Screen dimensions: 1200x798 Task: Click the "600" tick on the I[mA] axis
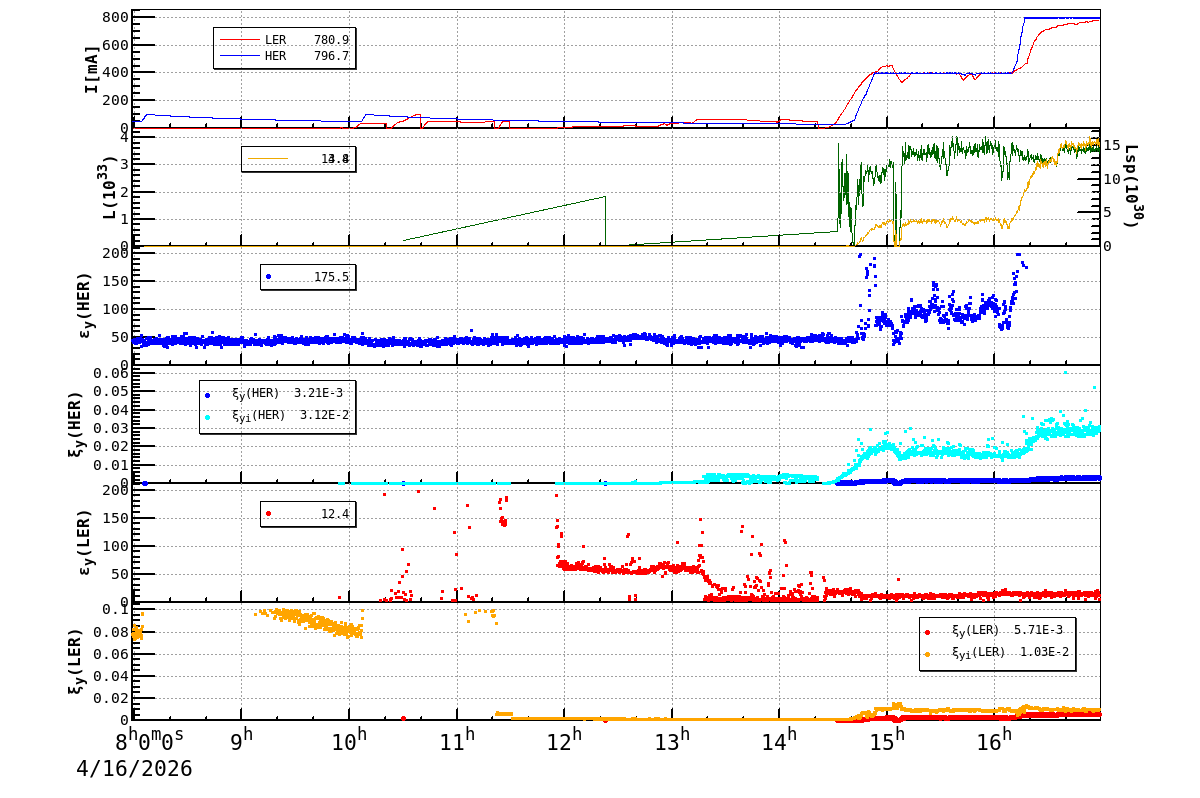click(x=114, y=45)
